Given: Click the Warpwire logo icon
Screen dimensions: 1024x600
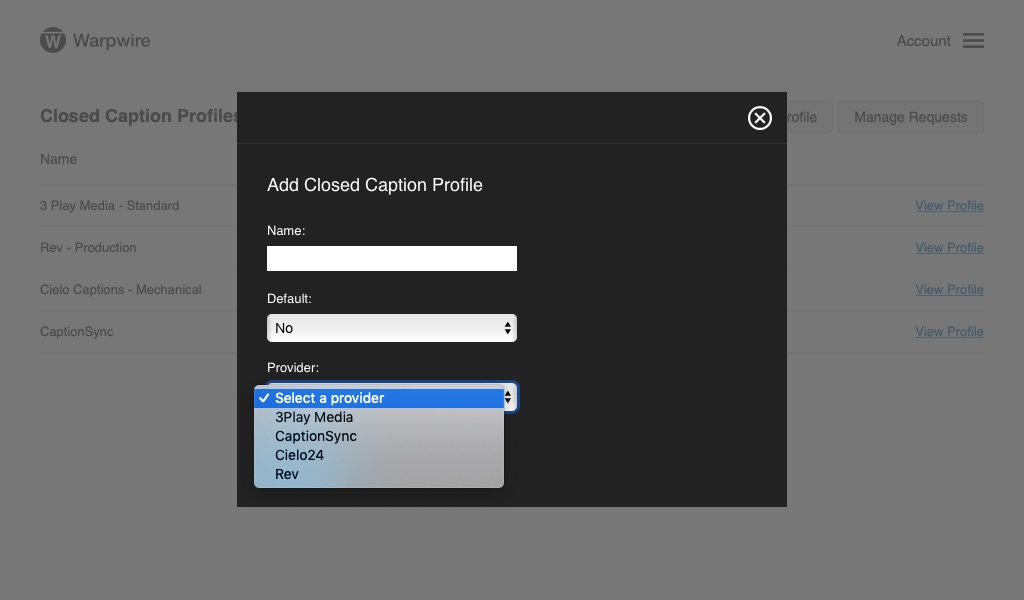Looking at the screenshot, I should point(53,40).
